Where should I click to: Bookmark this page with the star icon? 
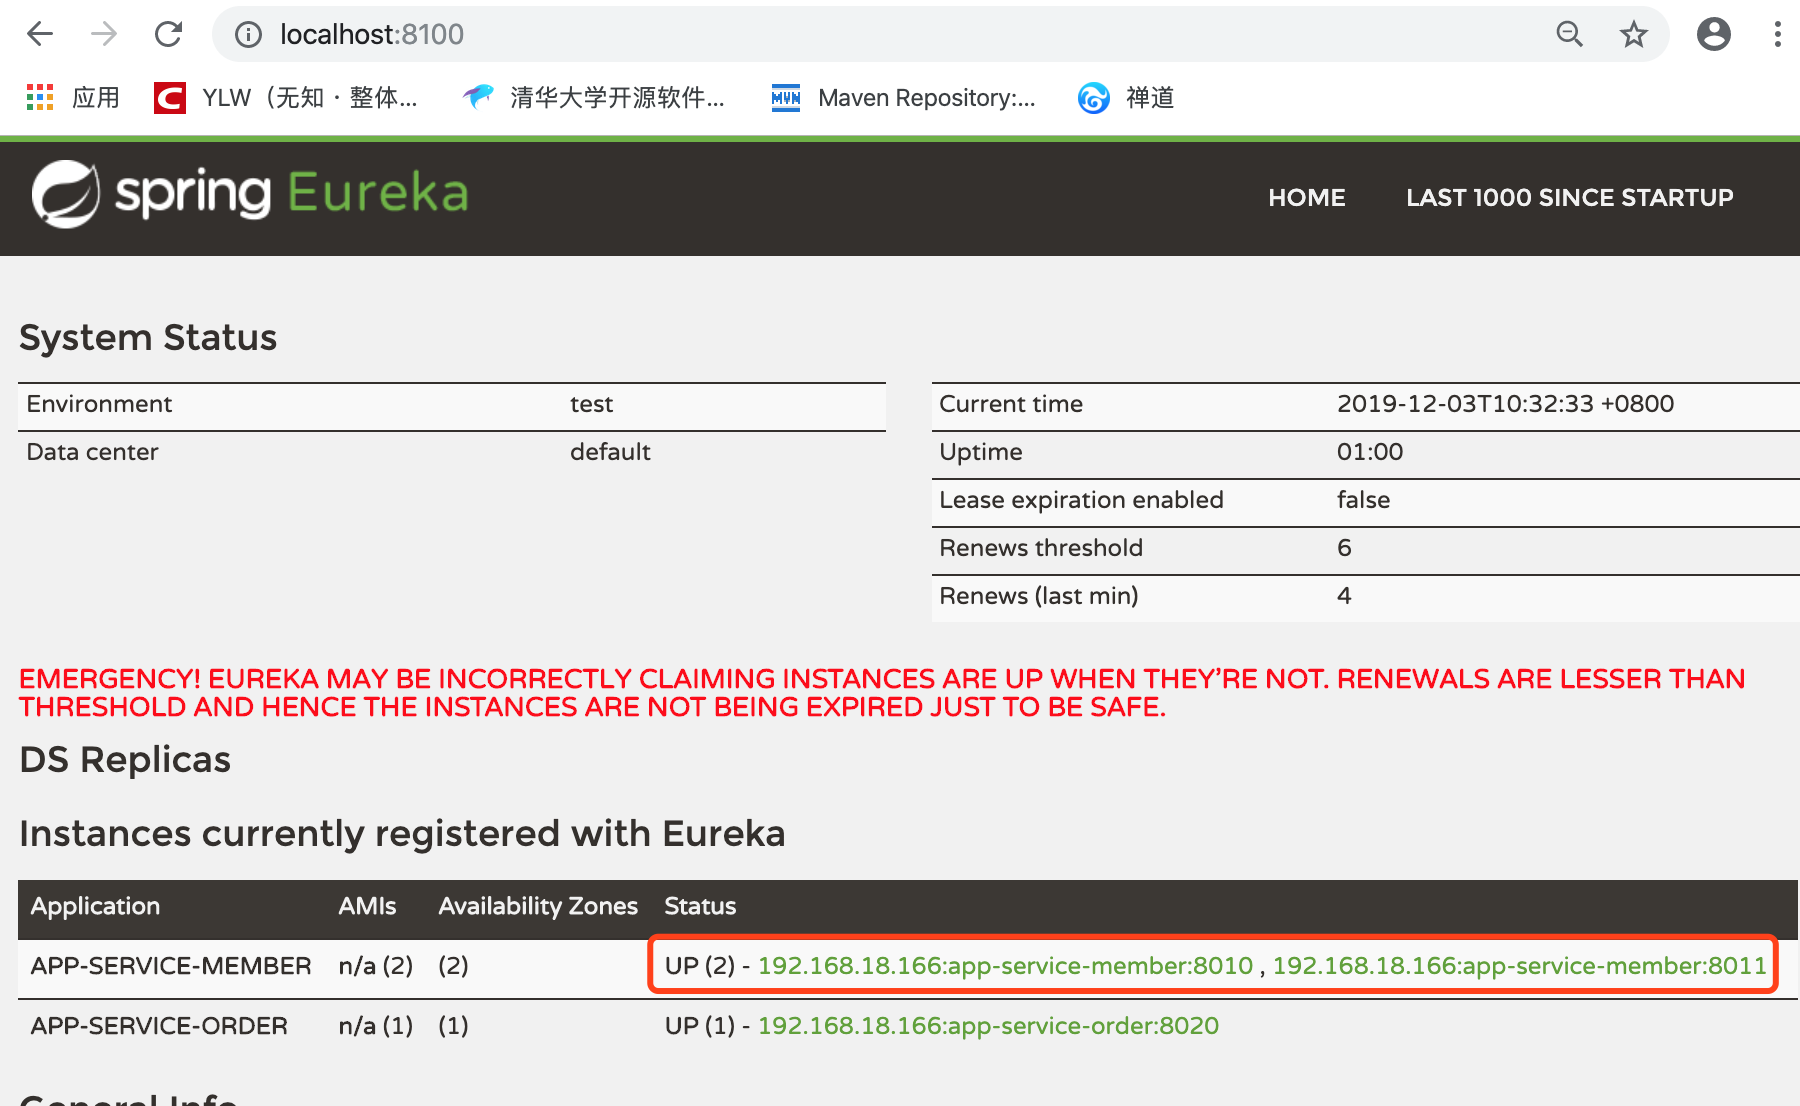pyautogui.click(x=1634, y=34)
